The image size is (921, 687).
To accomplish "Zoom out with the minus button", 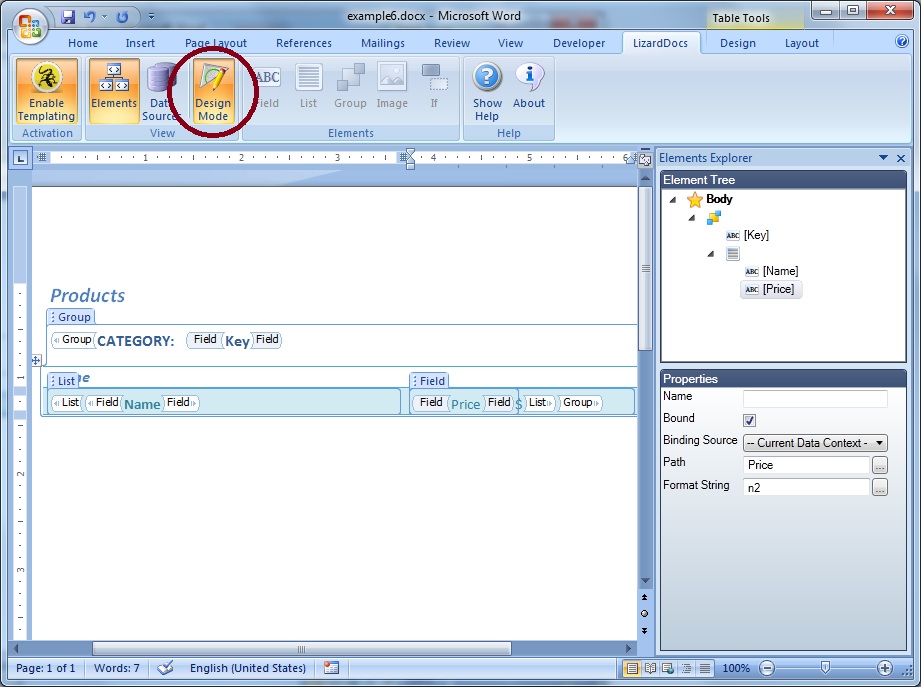I will (767, 668).
